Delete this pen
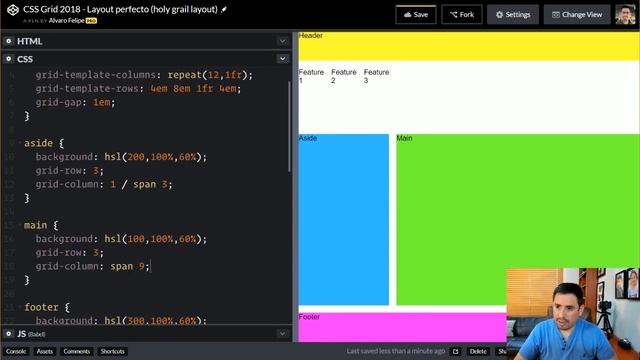640x360 pixels. tap(478, 351)
